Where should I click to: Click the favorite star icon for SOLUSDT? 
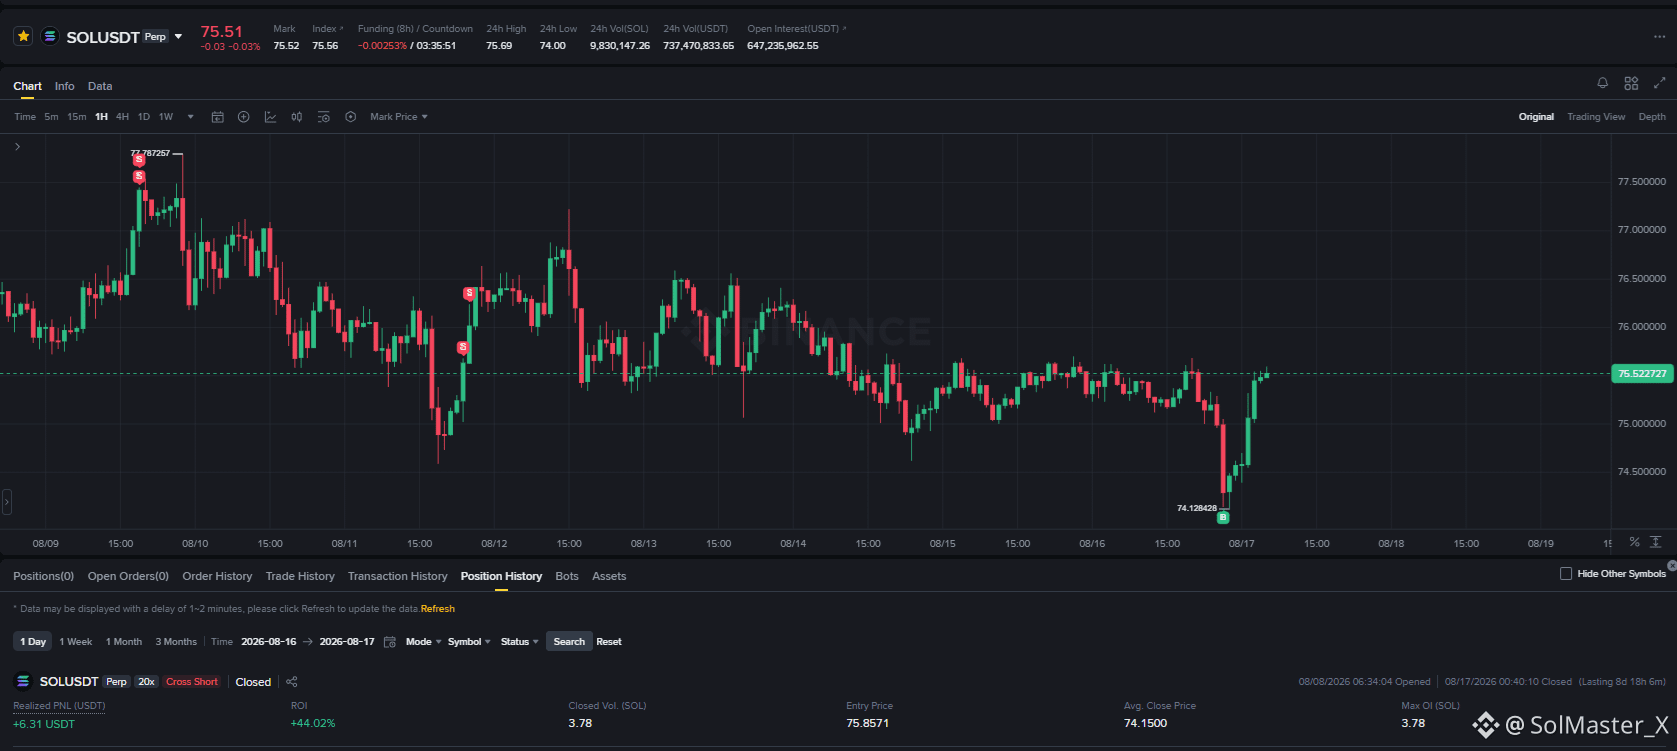(23, 36)
